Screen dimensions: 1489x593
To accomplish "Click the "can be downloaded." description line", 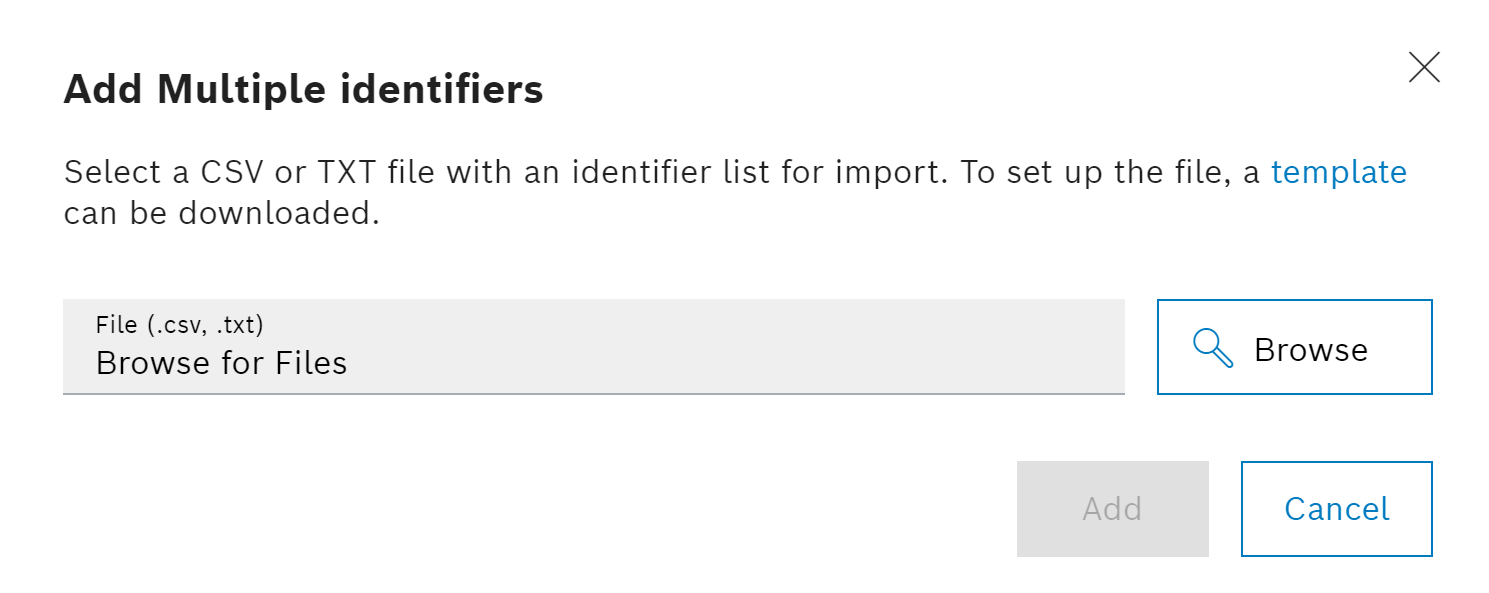I will pyautogui.click(x=221, y=215).
